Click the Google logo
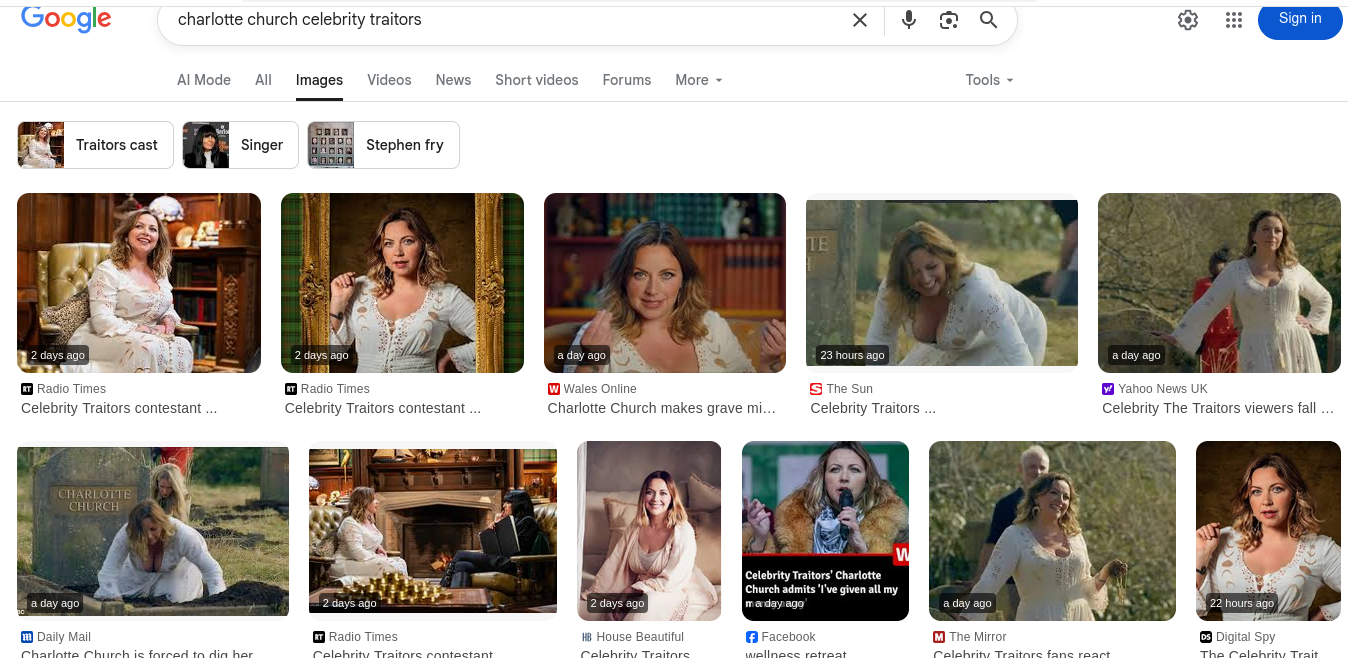 (x=66, y=19)
